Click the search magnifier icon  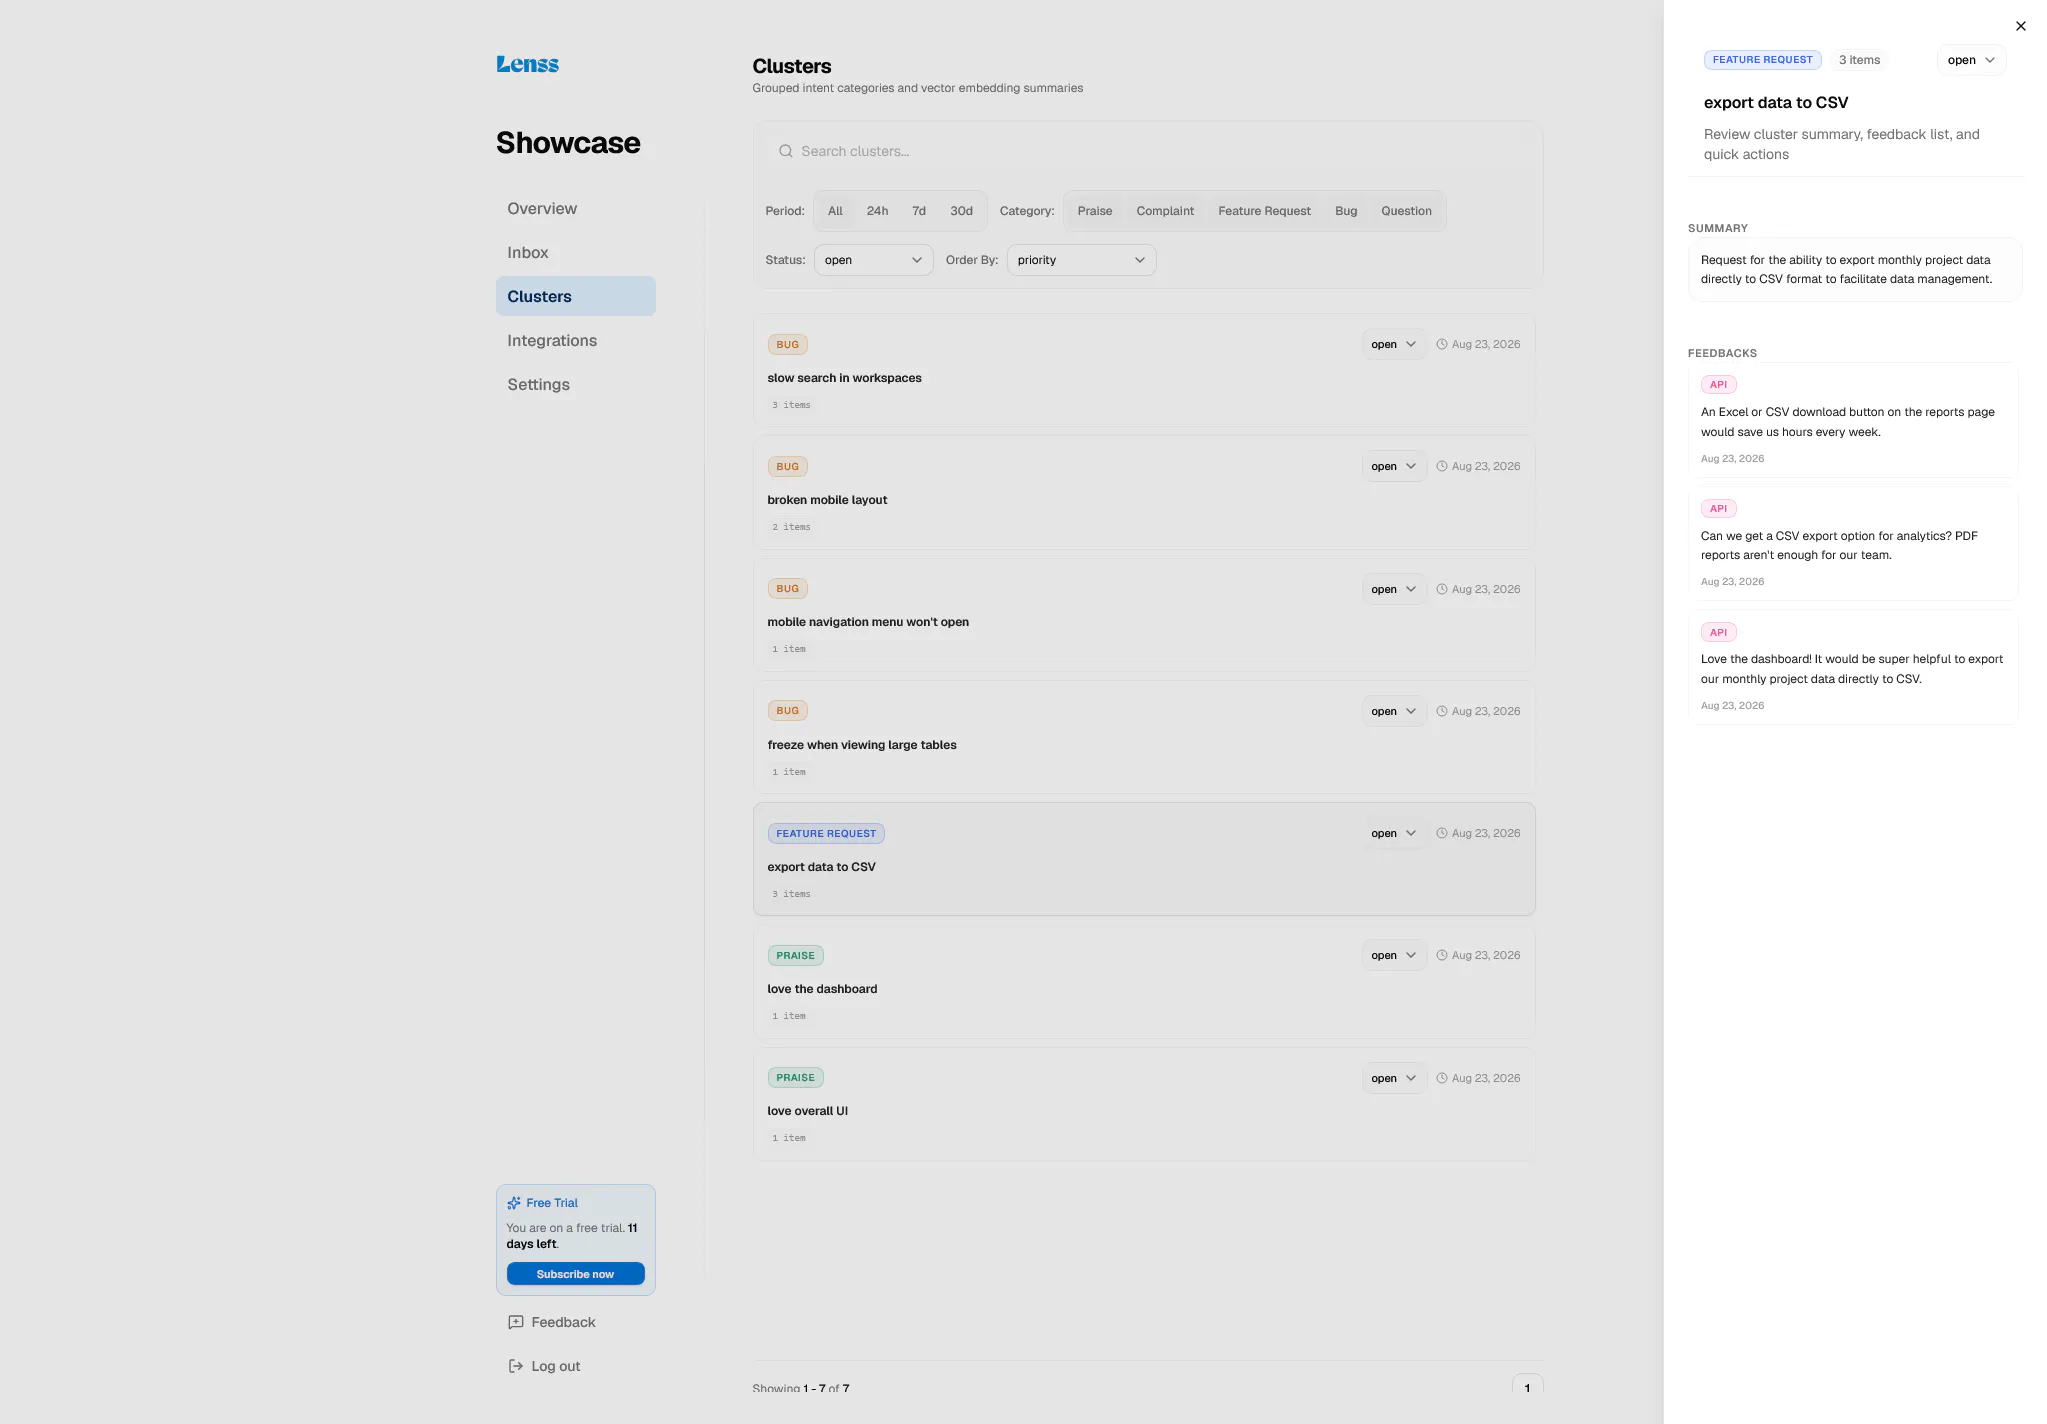tap(786, 151)
